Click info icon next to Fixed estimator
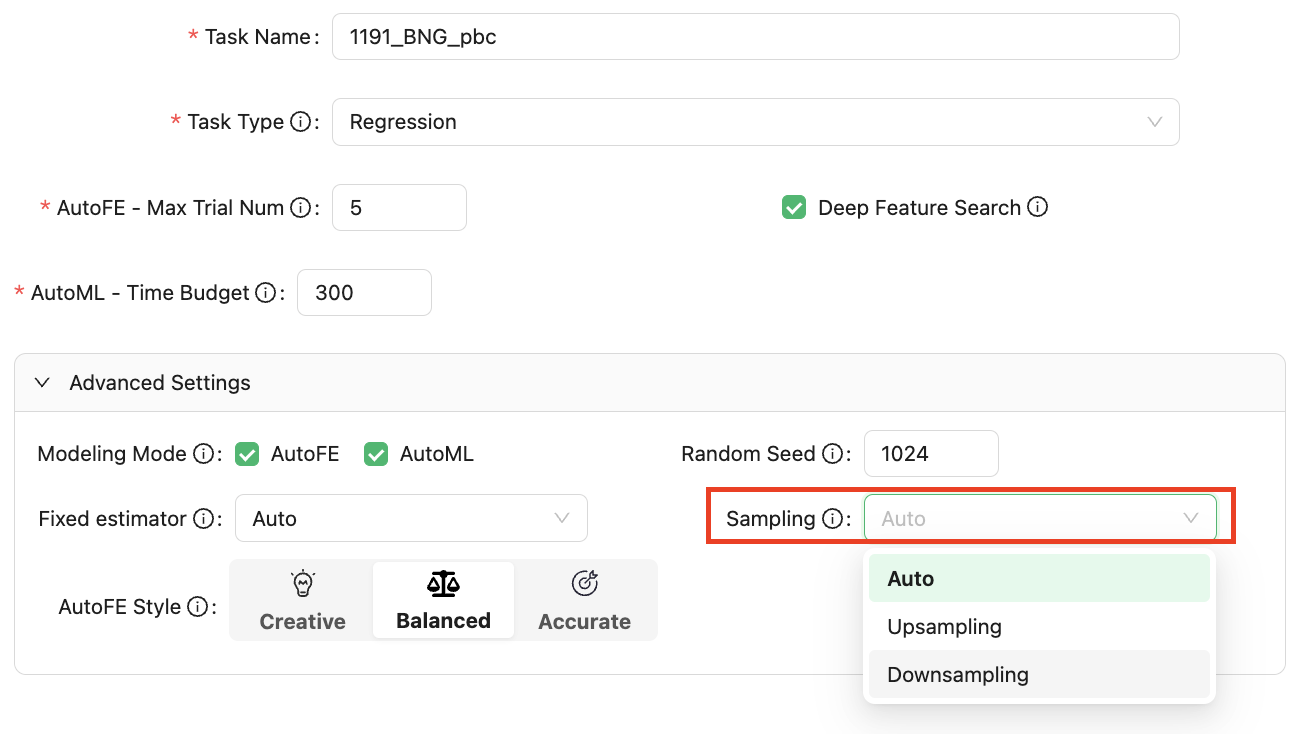Viewport: 1302px width, 734px height. point(203,519)
